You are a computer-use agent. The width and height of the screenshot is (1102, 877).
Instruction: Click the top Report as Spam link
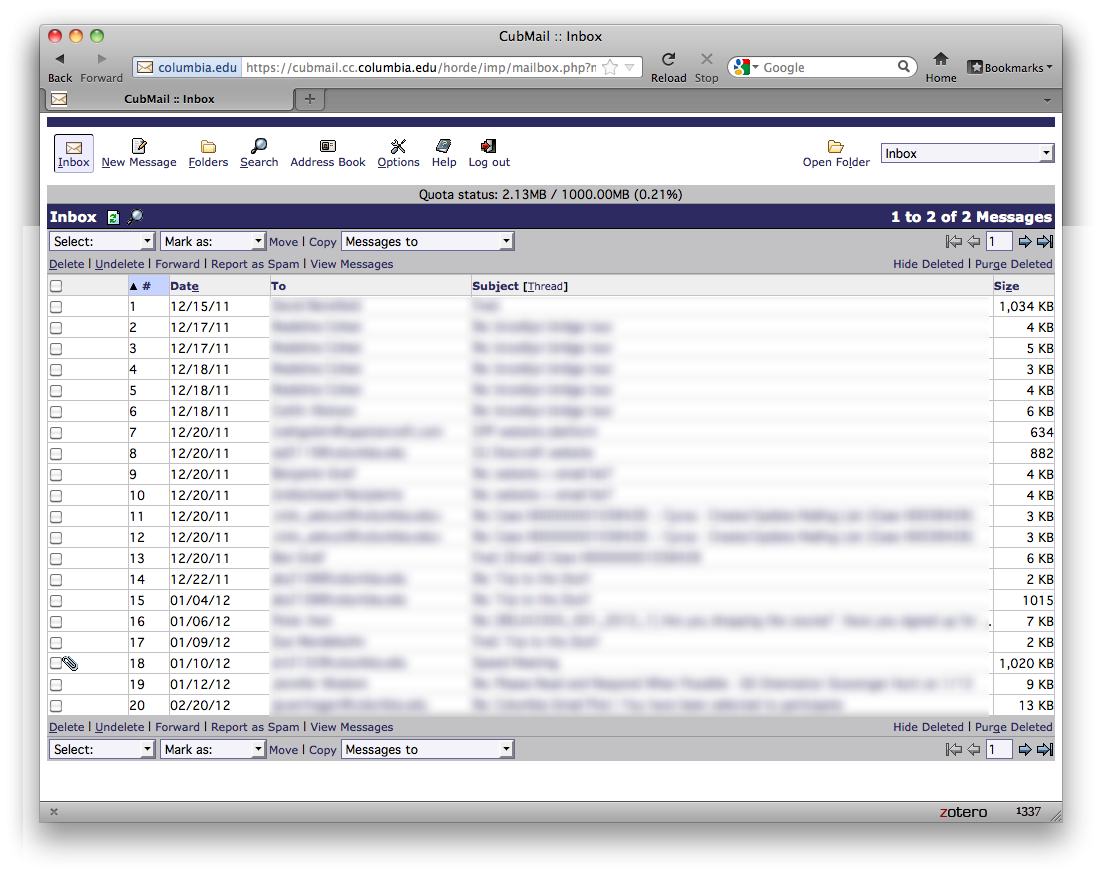coord(255,264)
